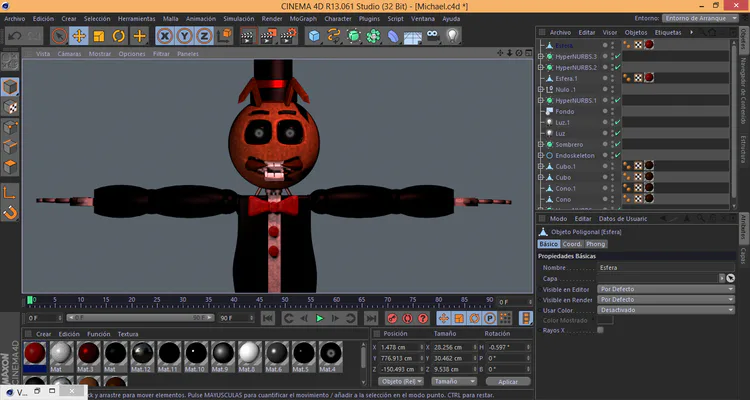Image resolution: width=750 pixels, height=400 pixels.
Task: Open Render Settings
Action: (x=288, y=36)
